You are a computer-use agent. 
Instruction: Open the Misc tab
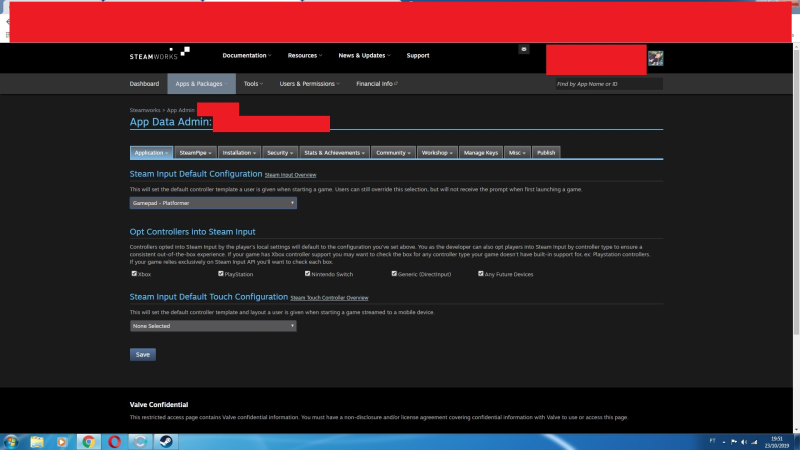tap(517, 153)
